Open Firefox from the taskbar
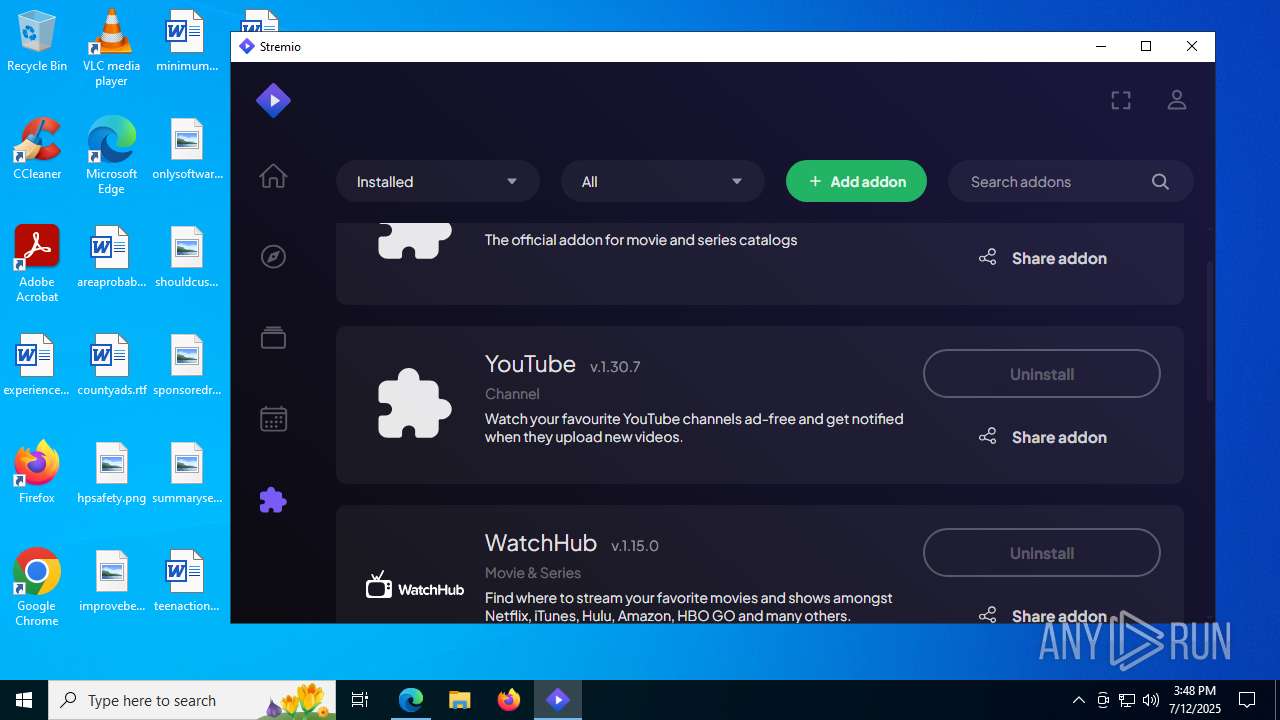 coord(509,700)
